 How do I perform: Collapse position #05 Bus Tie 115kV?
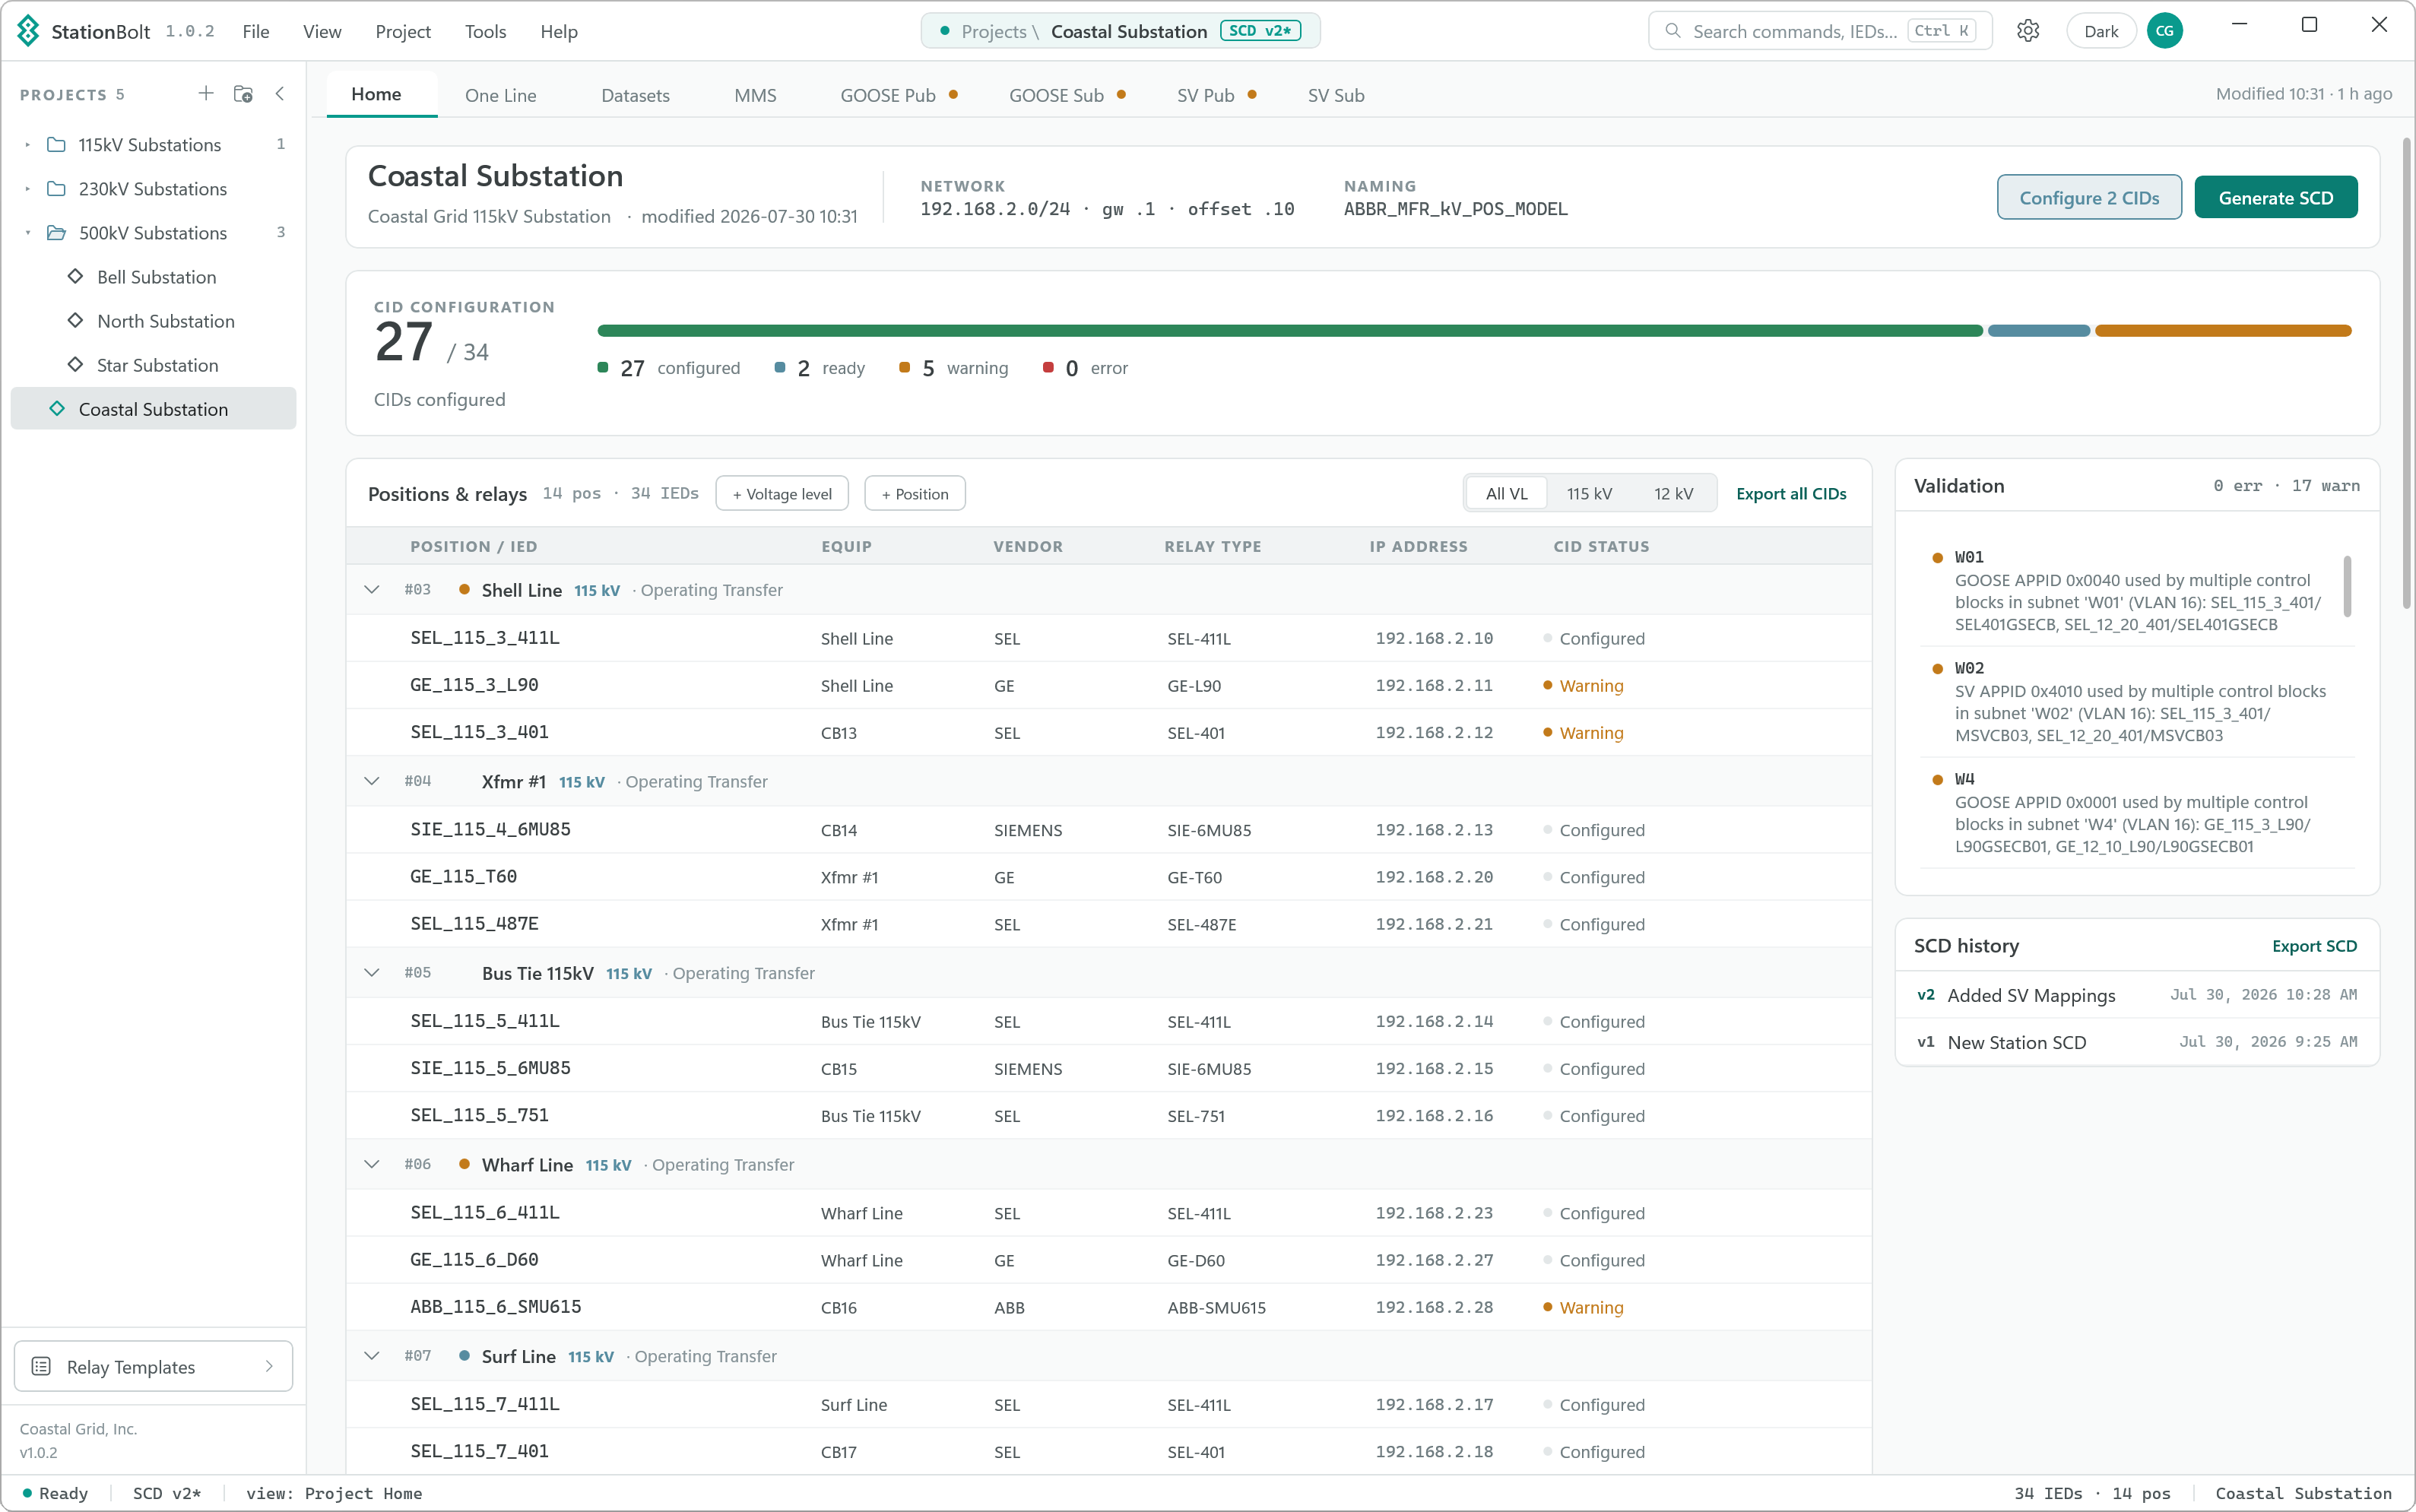(372, 972)
